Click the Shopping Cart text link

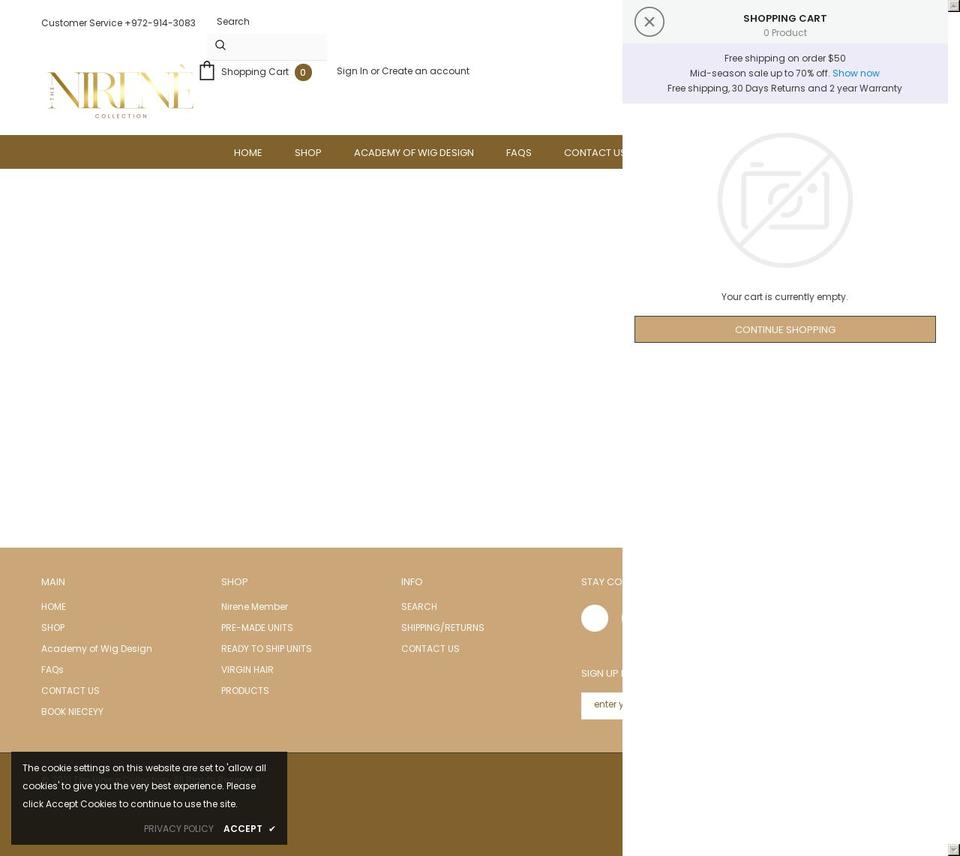(255, 72)
